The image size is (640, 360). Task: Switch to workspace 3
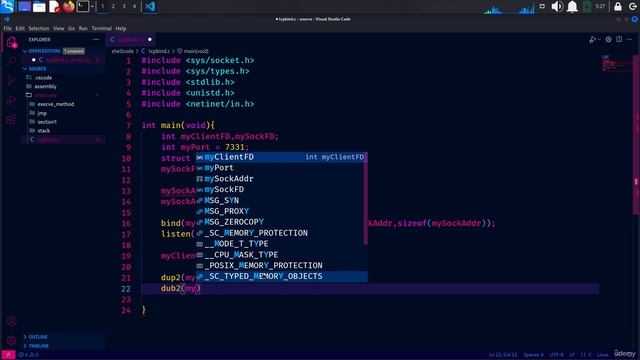pos(124,7)
